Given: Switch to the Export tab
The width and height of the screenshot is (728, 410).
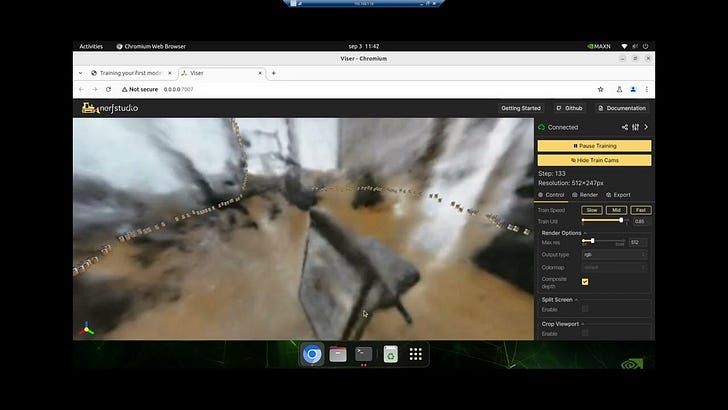Looking at the screenshot, I should point(618,195).
